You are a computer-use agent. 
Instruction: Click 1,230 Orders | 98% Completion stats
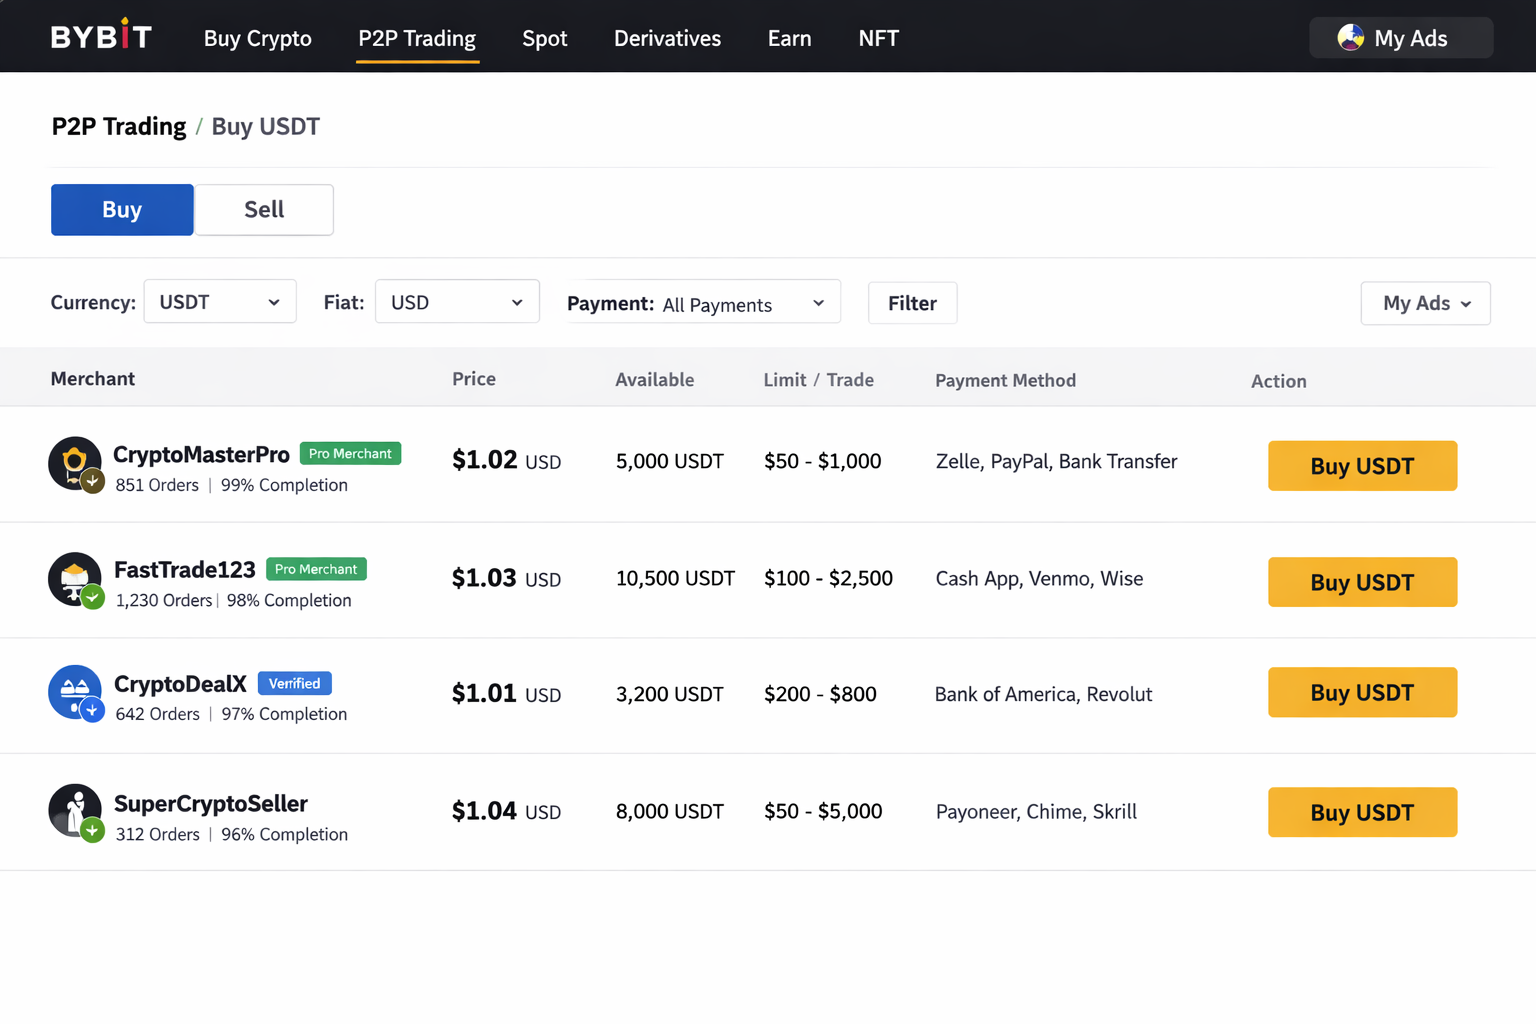[234, 600]
